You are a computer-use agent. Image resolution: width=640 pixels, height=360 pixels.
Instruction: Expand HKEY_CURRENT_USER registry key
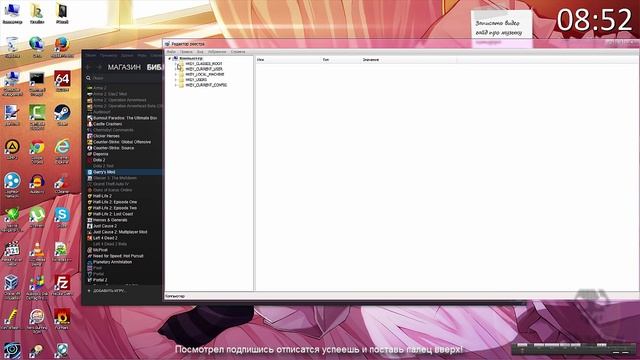click(176, 69)
